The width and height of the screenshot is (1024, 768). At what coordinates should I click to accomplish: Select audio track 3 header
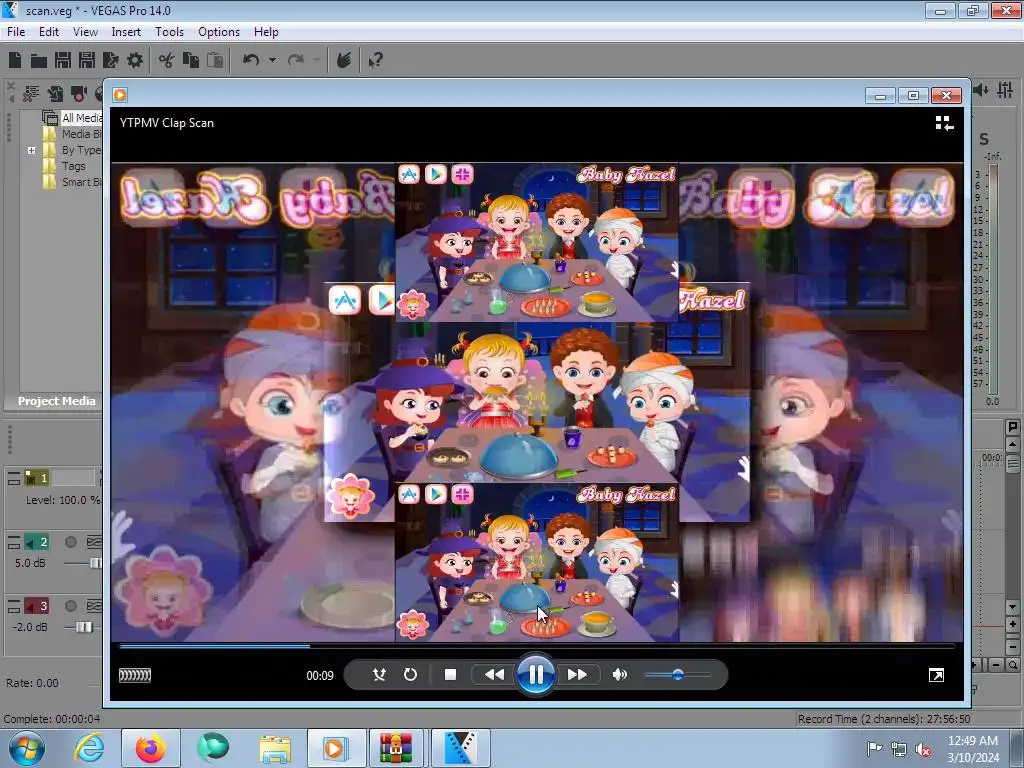(x=37, y=606)
